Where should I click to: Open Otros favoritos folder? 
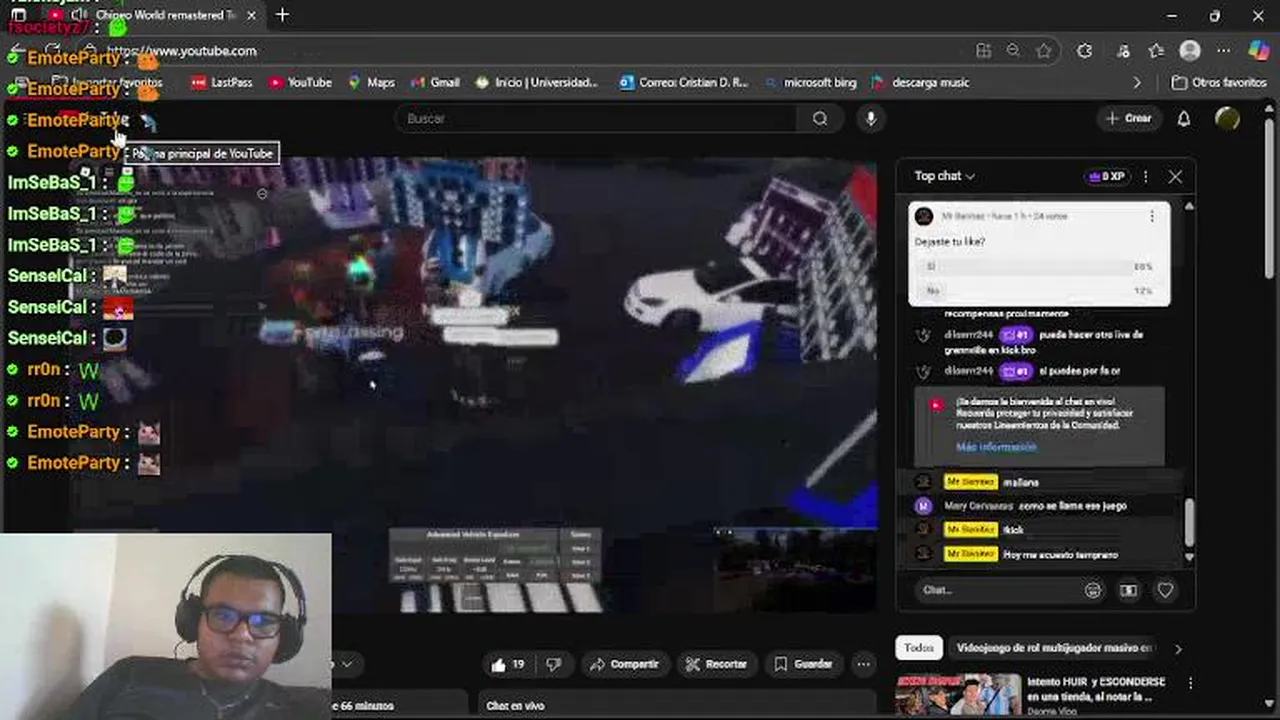click(1219, 83)
